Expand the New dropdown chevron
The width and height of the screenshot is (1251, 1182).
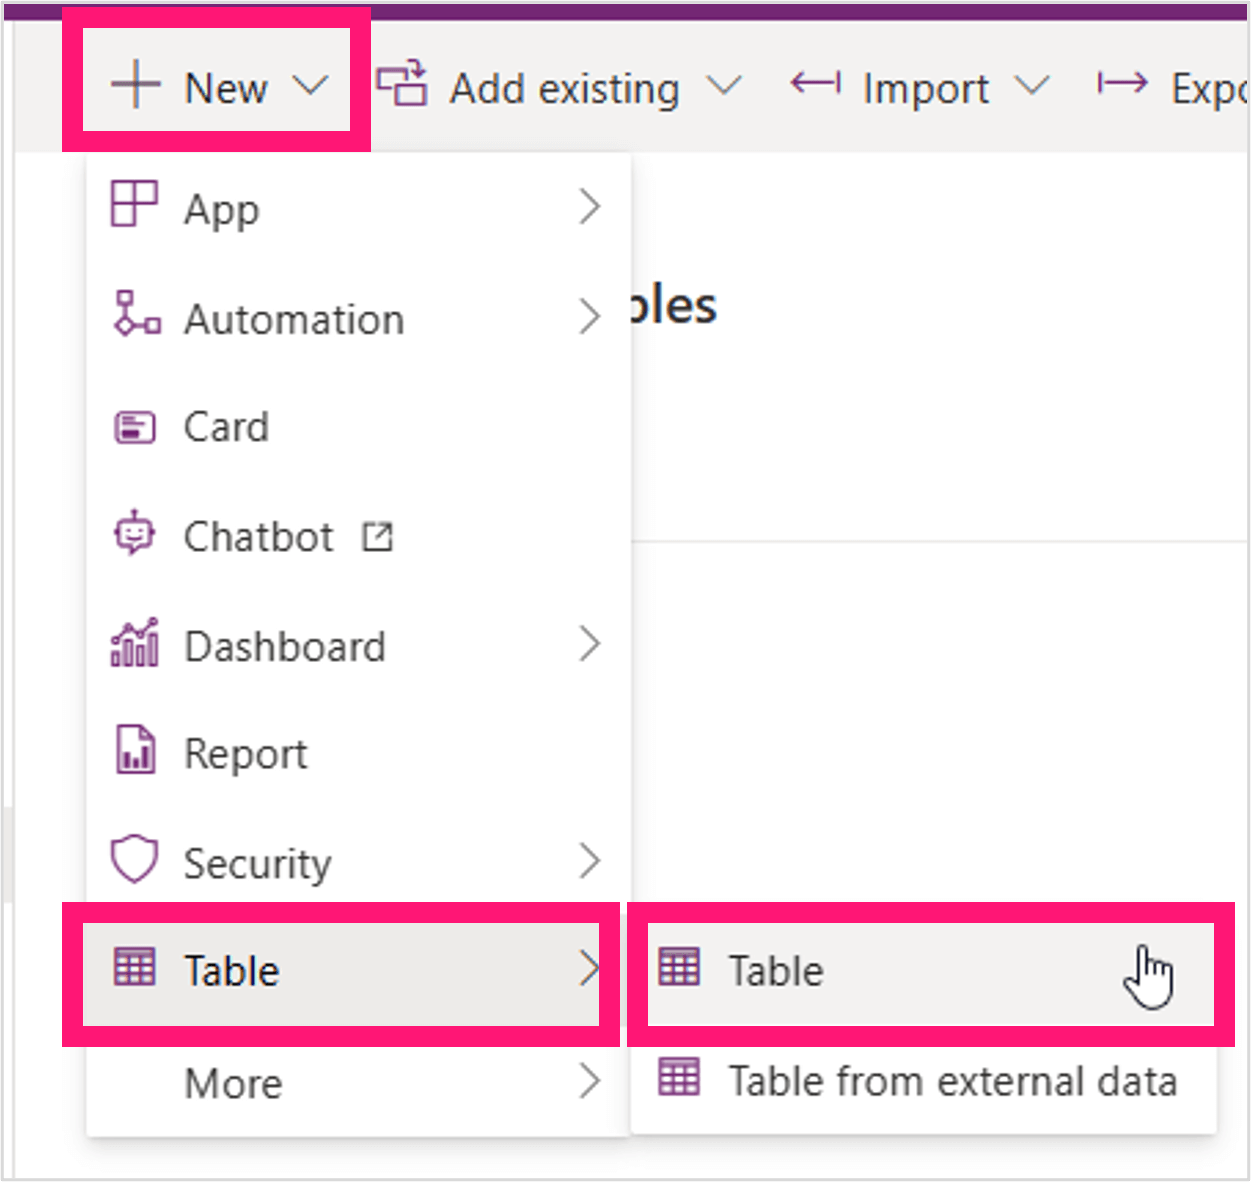[x=311, y=86]
